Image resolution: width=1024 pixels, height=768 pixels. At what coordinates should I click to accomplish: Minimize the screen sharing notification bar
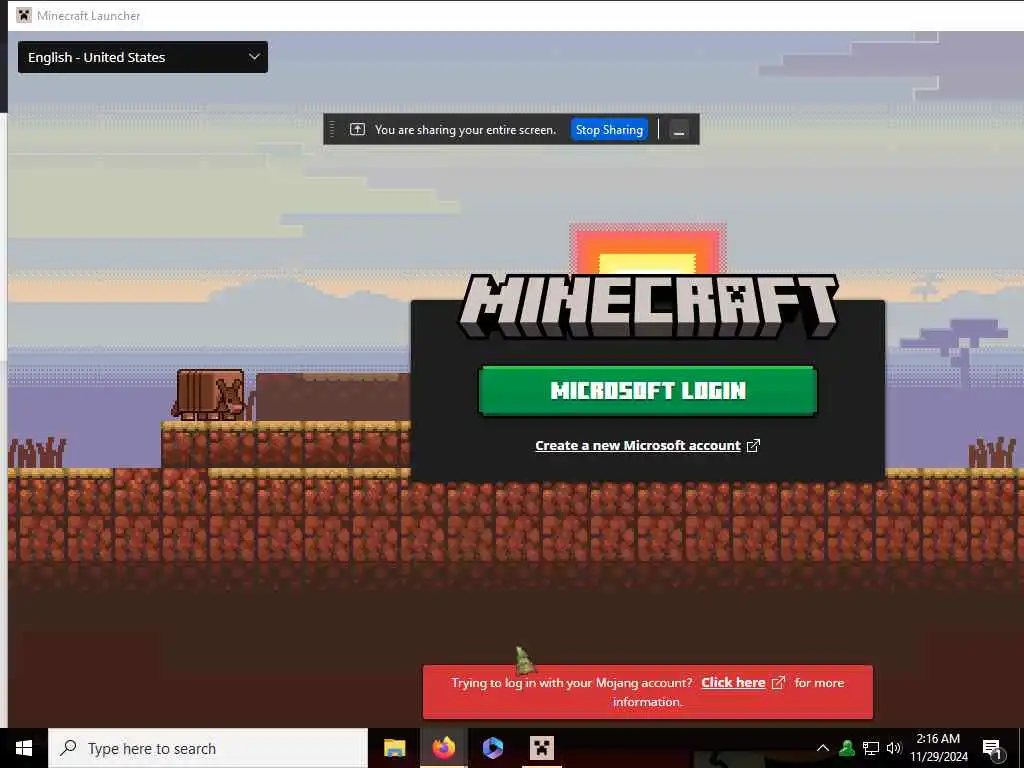click(x=679, y=130)
